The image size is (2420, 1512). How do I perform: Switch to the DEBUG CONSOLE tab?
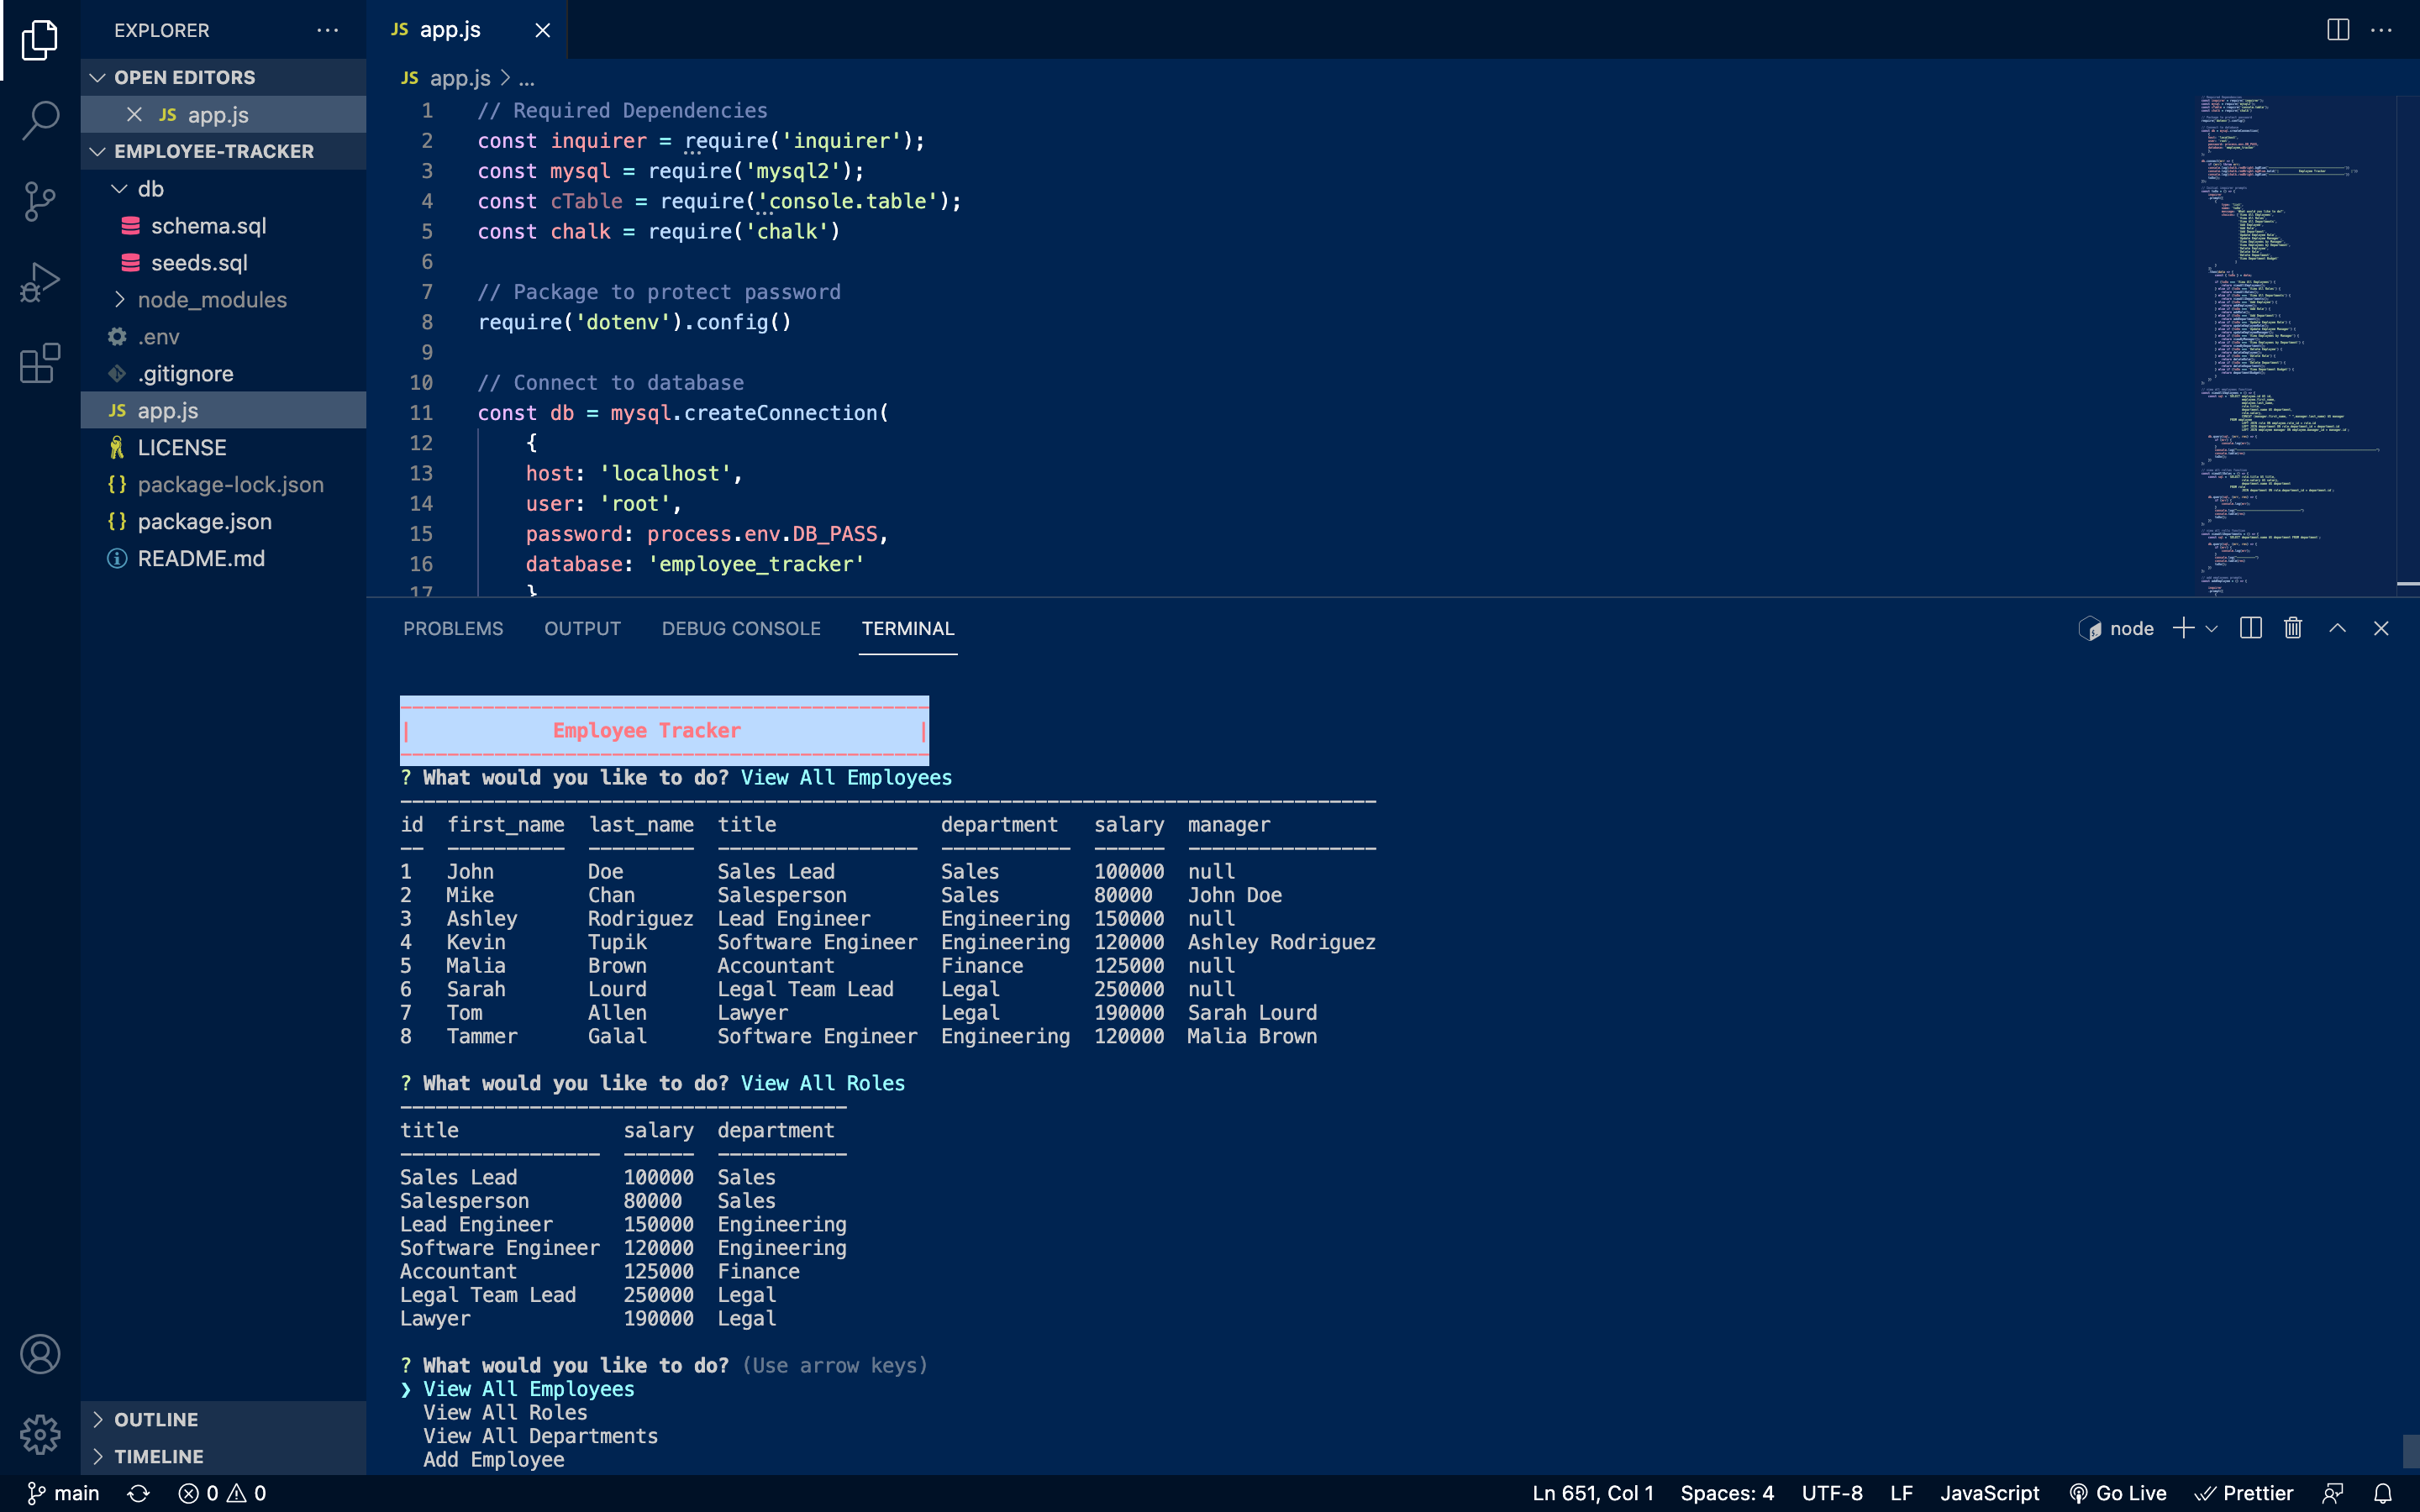[741, 628]
